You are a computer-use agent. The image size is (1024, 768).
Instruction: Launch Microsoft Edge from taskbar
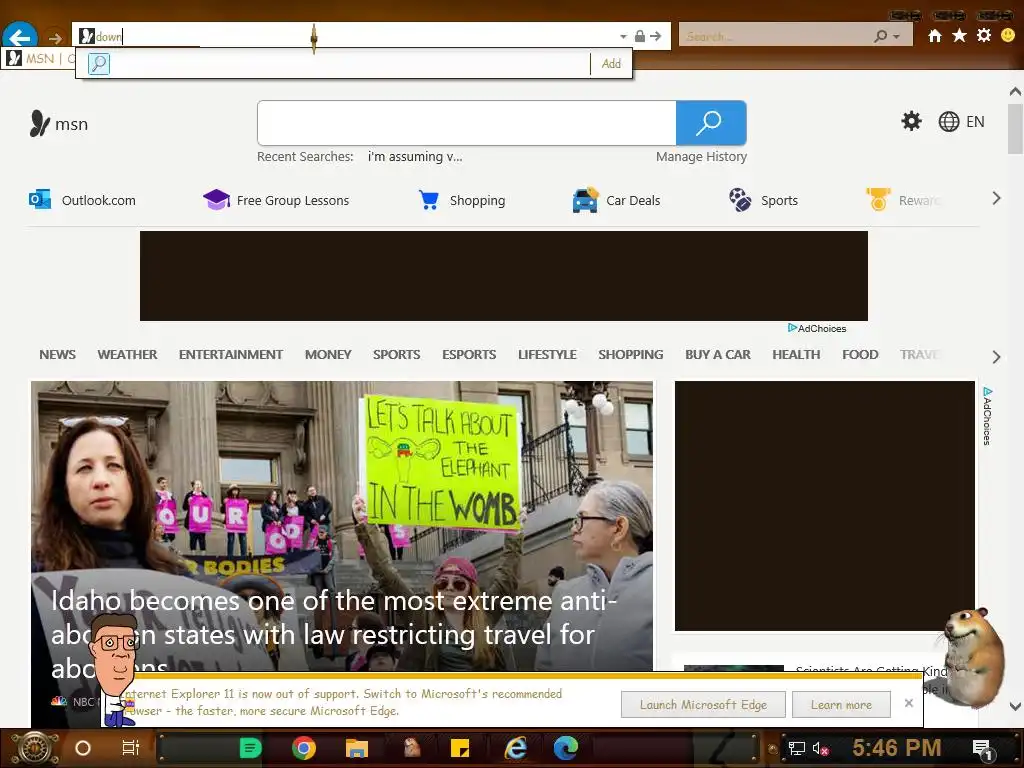[x=566, y=748]
